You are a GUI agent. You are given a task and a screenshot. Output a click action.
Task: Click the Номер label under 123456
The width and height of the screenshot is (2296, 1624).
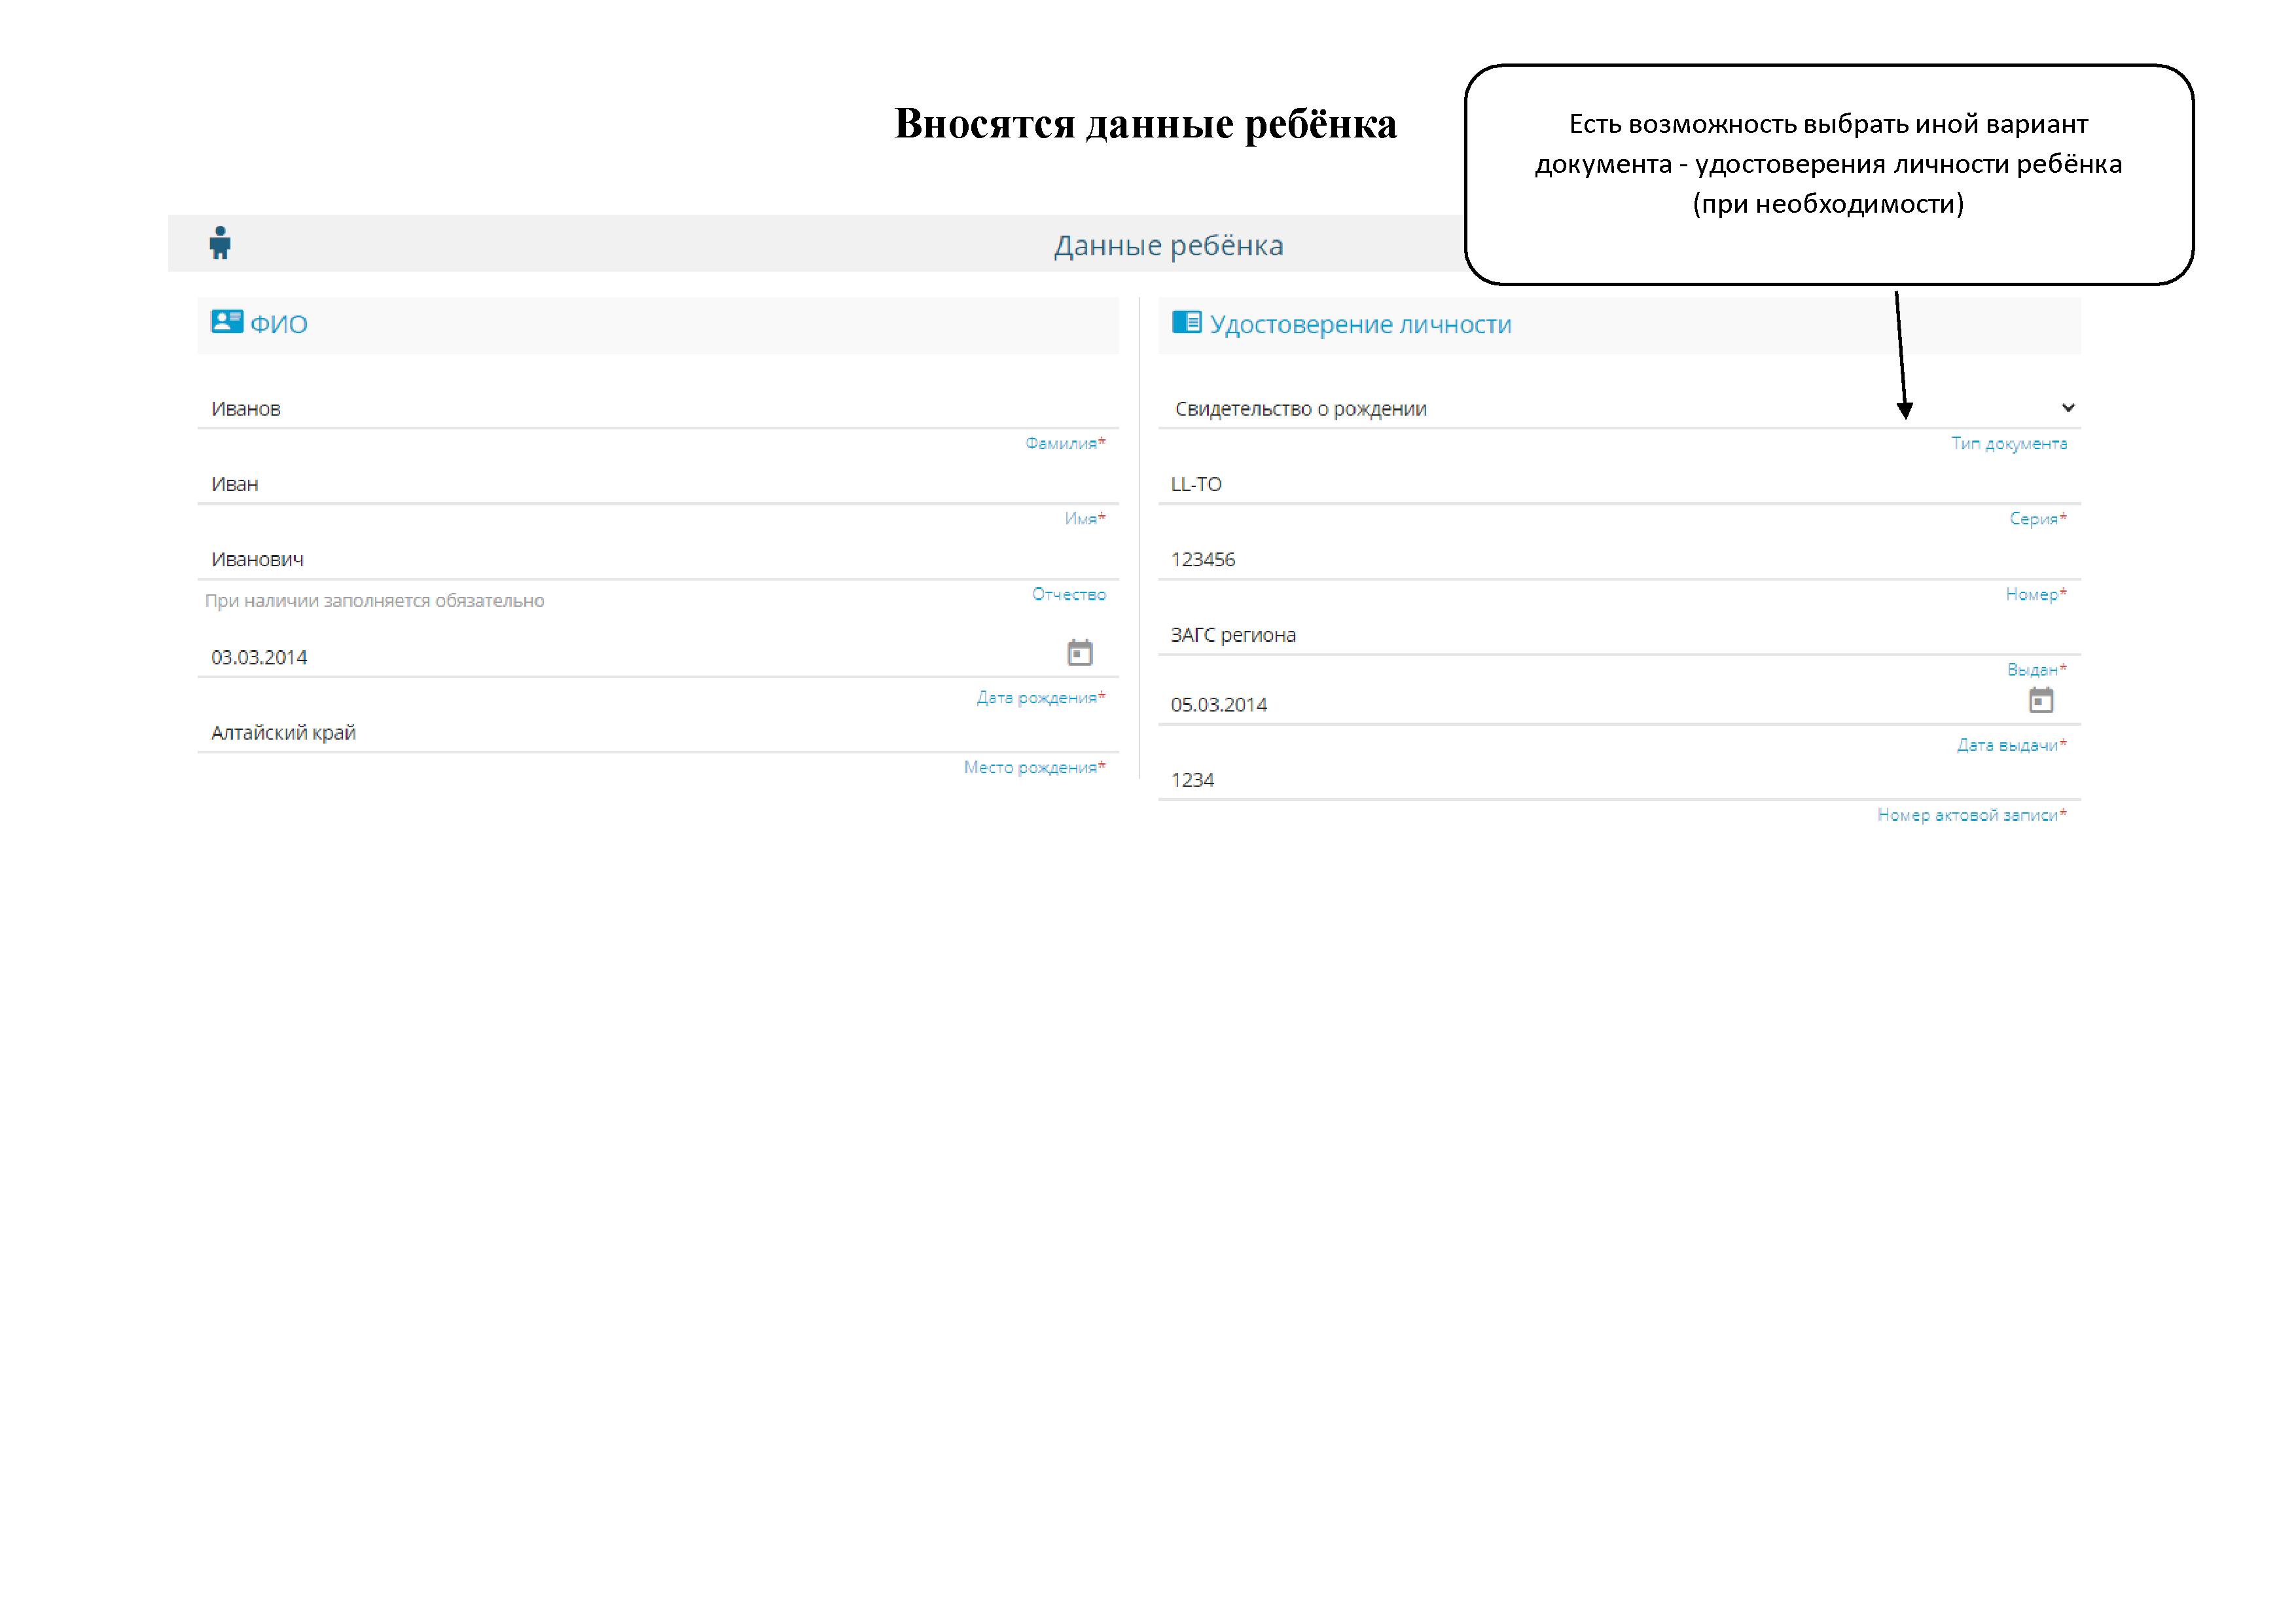tap(2036, 594)
